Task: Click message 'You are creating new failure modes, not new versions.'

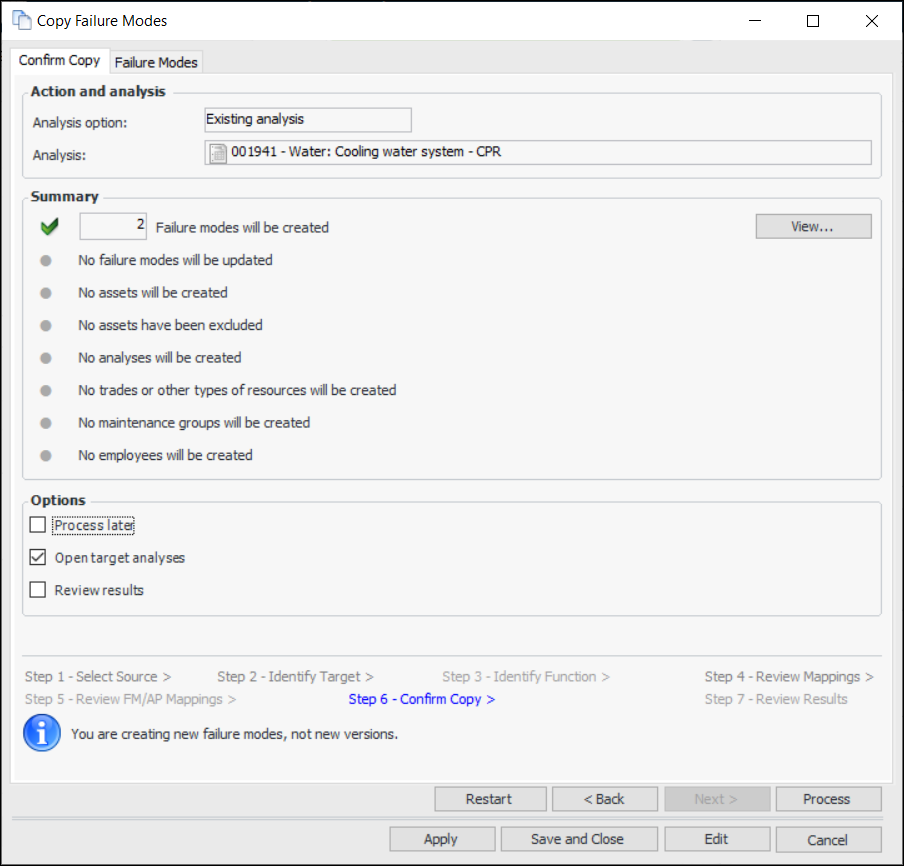Action: (234, 735)
